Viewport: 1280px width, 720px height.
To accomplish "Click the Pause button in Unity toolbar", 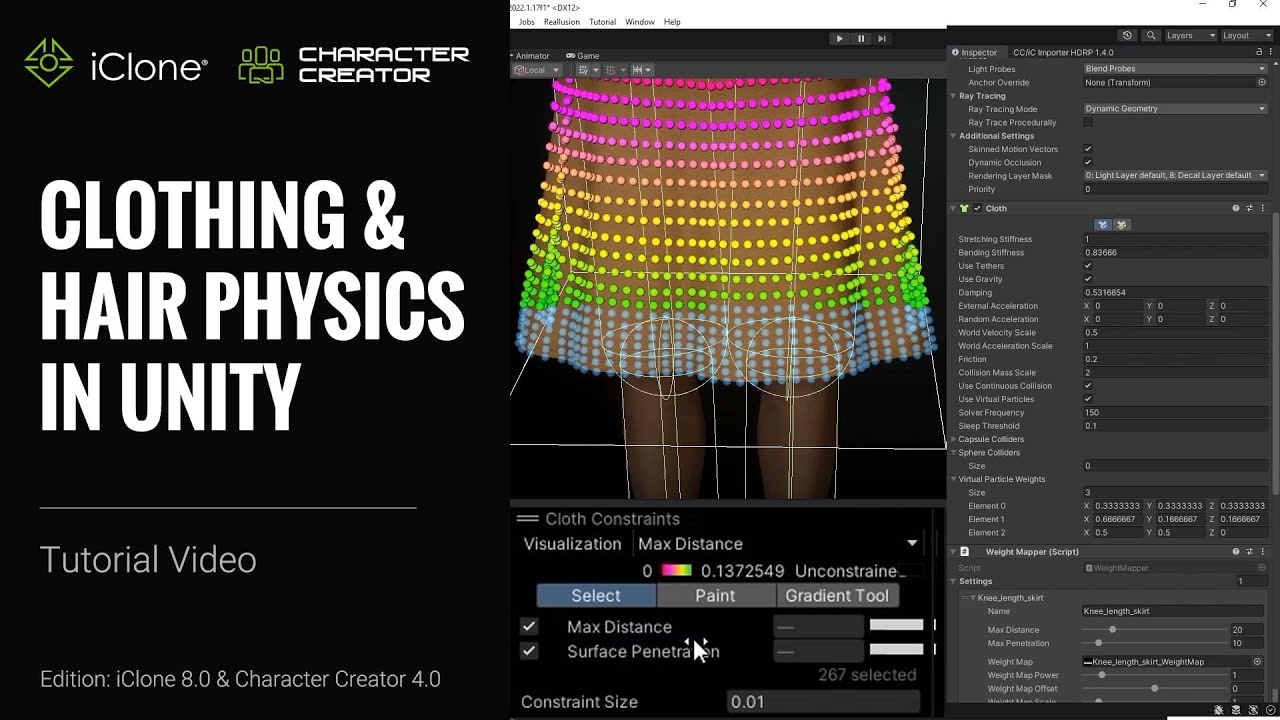I will pos(861,39).
